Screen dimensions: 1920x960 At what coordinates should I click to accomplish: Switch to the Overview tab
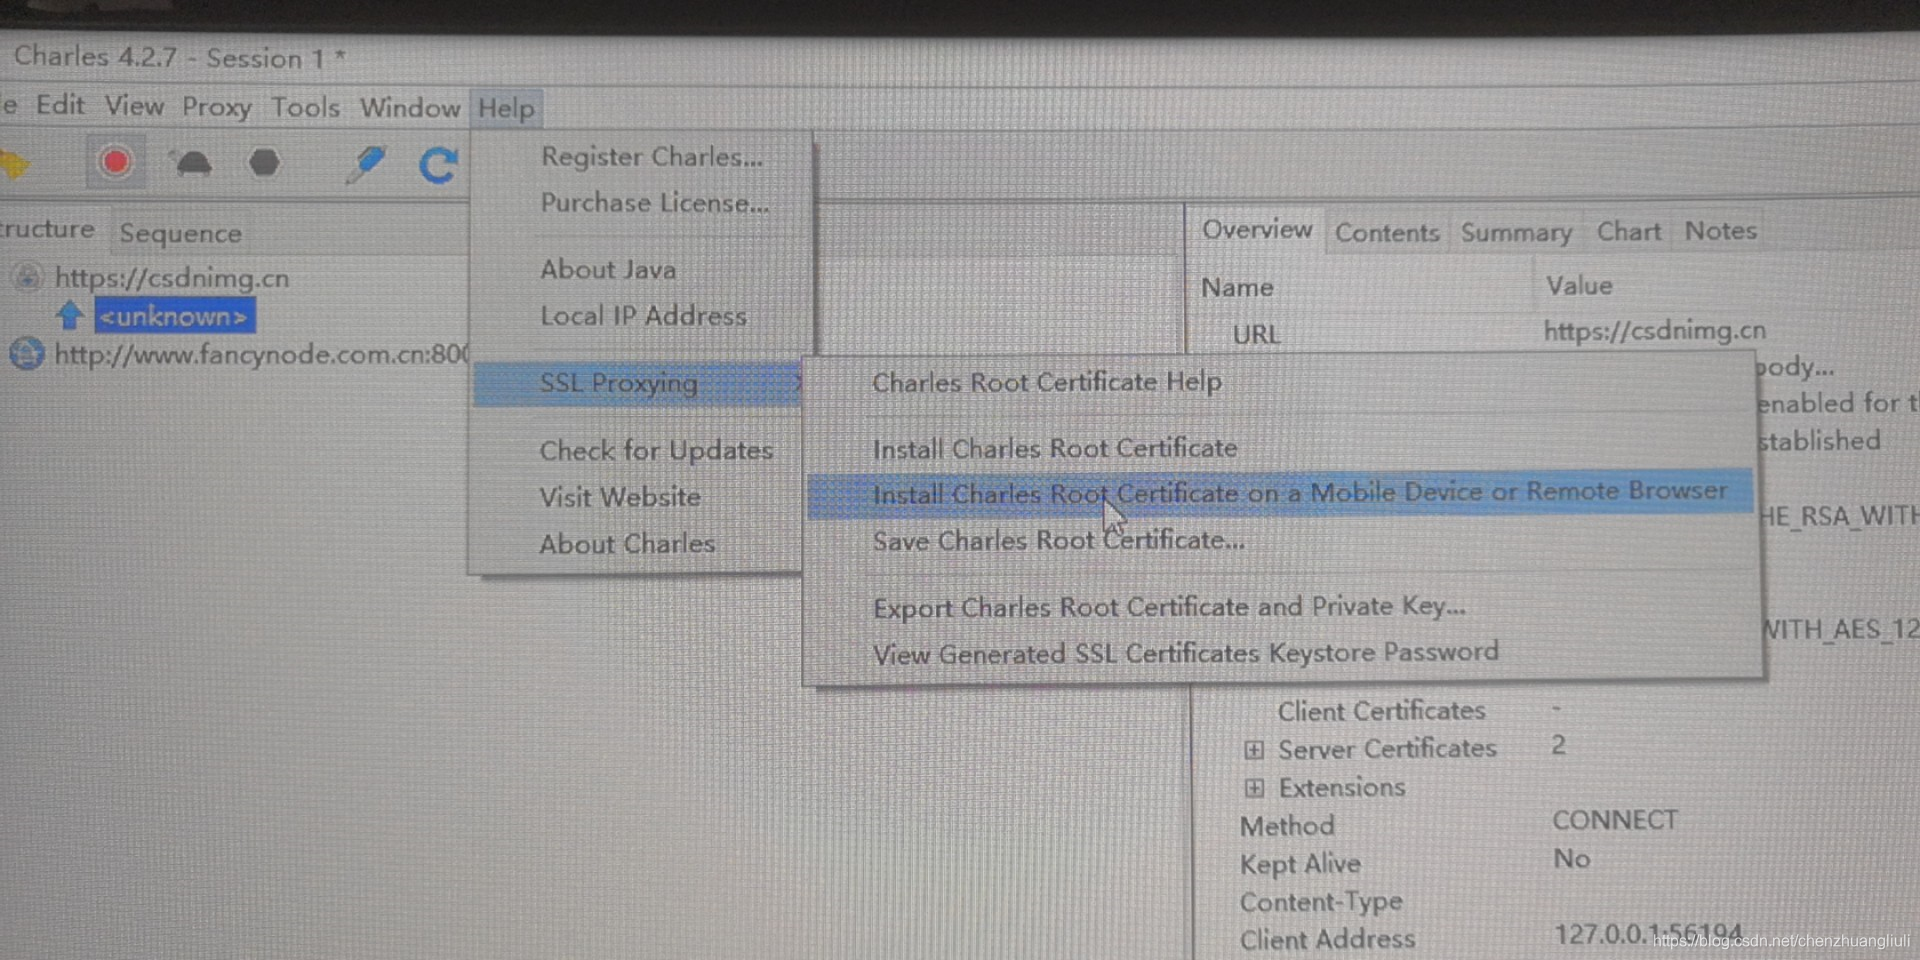tap(1256, 230)
